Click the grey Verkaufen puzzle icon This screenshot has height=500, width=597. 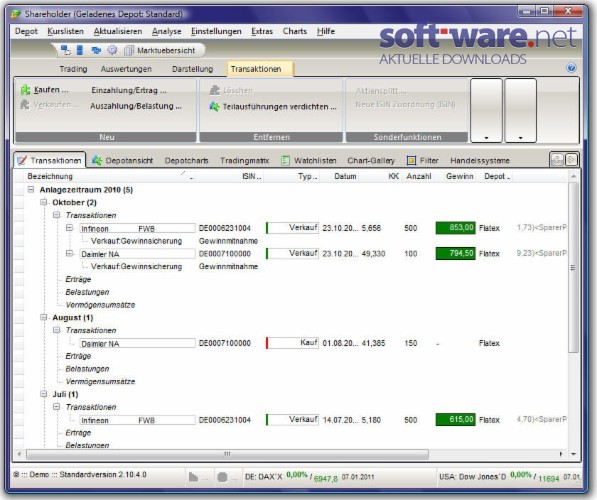click(x=25, y=104)
